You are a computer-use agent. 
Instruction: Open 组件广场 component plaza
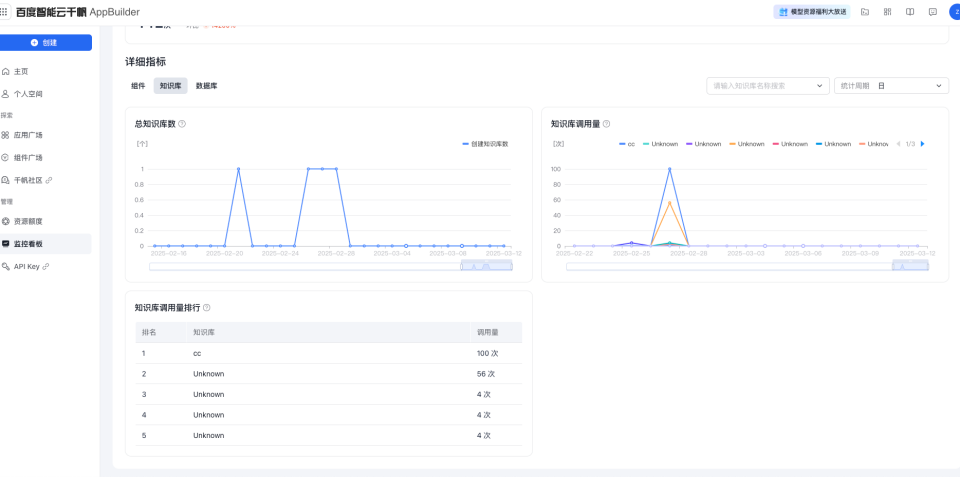click(28, 158)
